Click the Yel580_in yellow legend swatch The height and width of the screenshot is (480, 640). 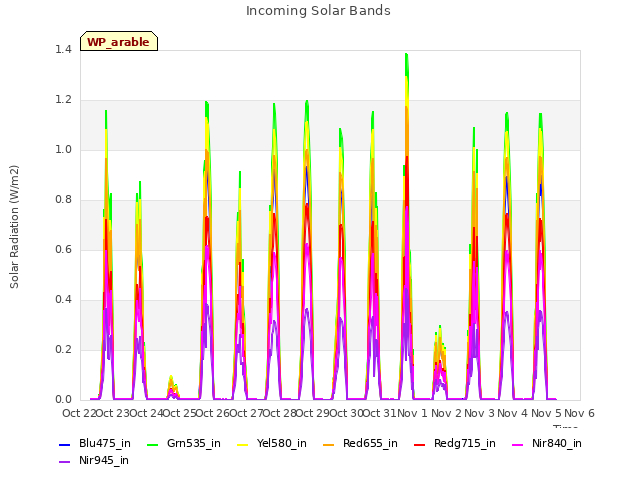click(x=242, y=444)
